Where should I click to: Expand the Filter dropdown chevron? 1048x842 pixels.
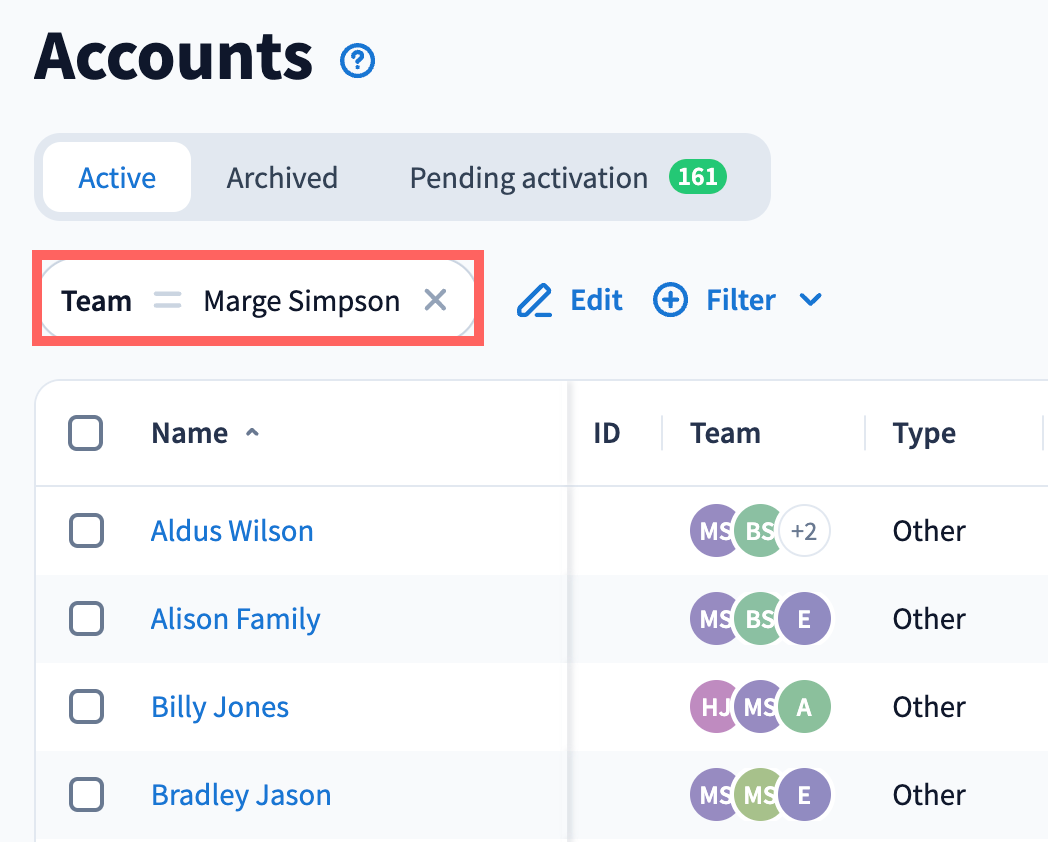[x=811, y=300]
